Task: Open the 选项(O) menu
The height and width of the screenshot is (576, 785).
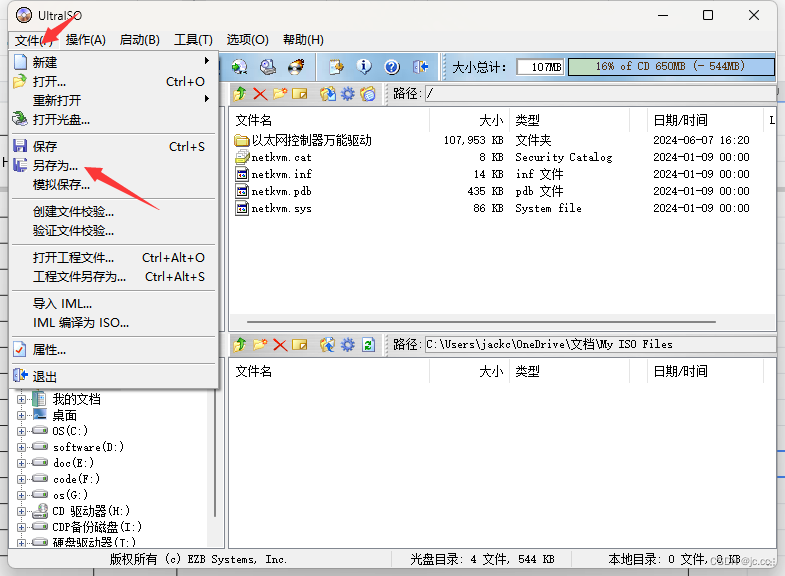Action: coord(247,40)
